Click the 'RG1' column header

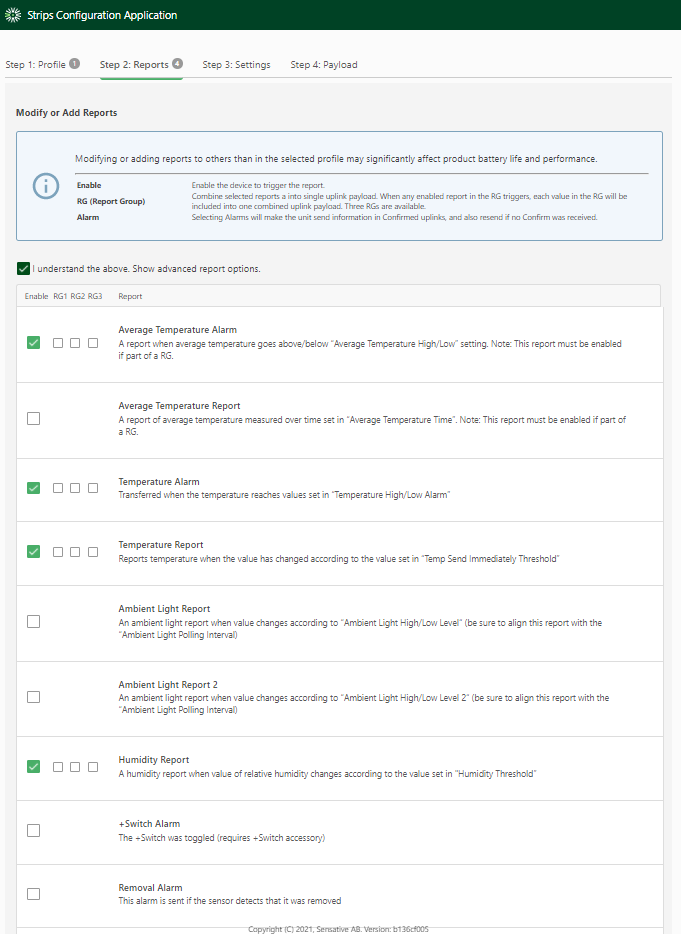60,296
